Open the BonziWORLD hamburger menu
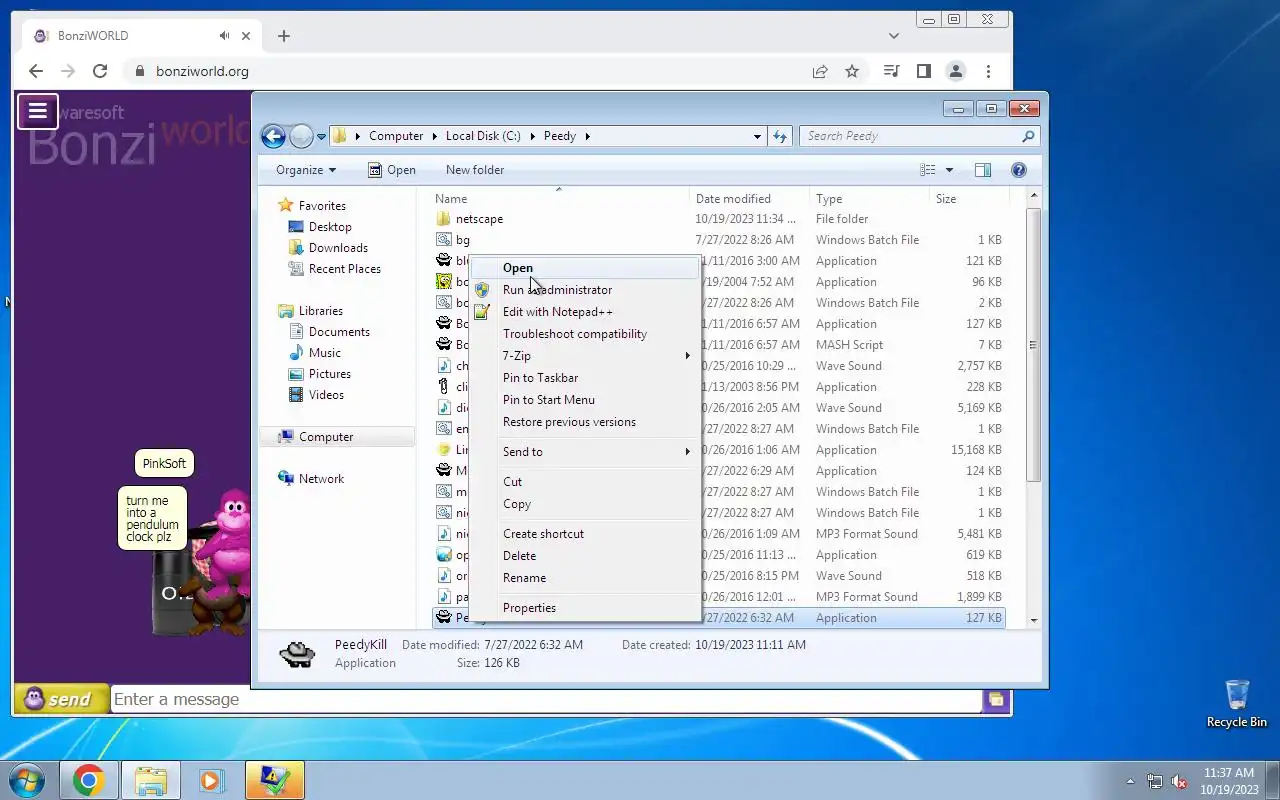Screen dimensions: 1280x800 38,111
